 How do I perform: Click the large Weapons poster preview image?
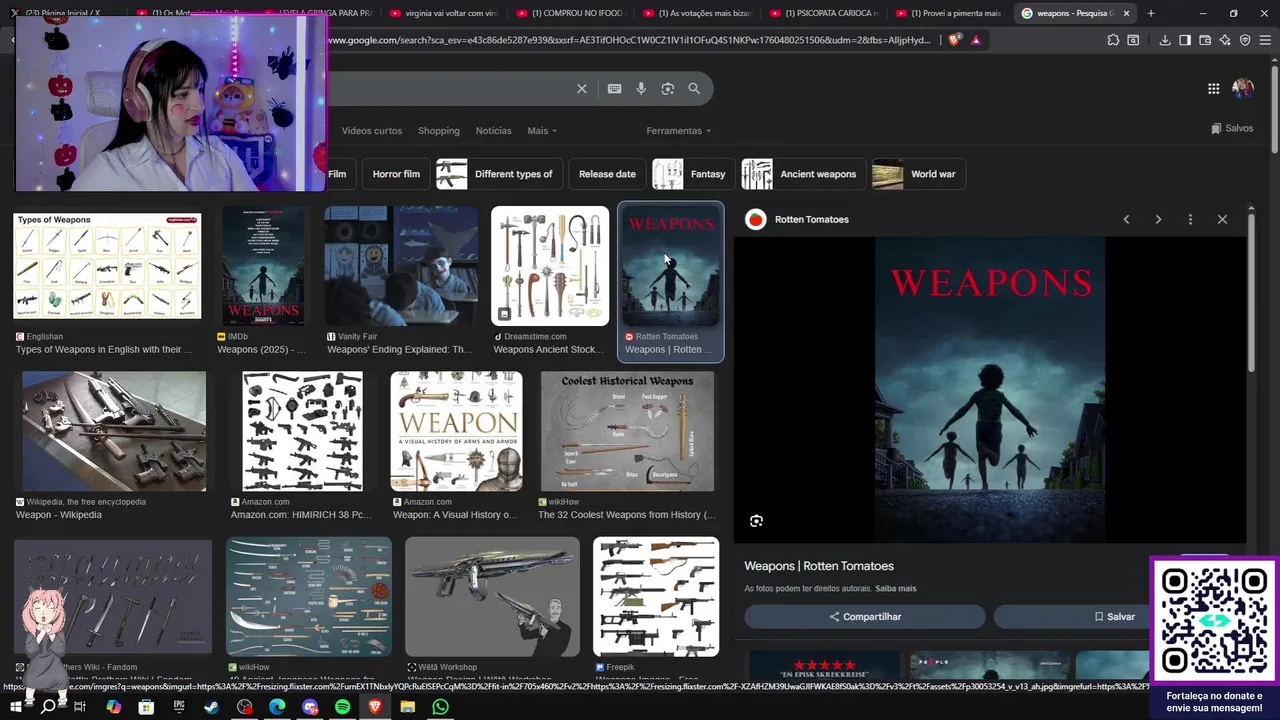(x=990, y=390)
